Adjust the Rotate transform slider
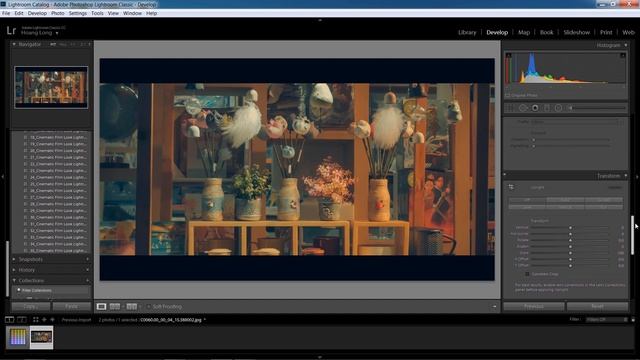 570,240
